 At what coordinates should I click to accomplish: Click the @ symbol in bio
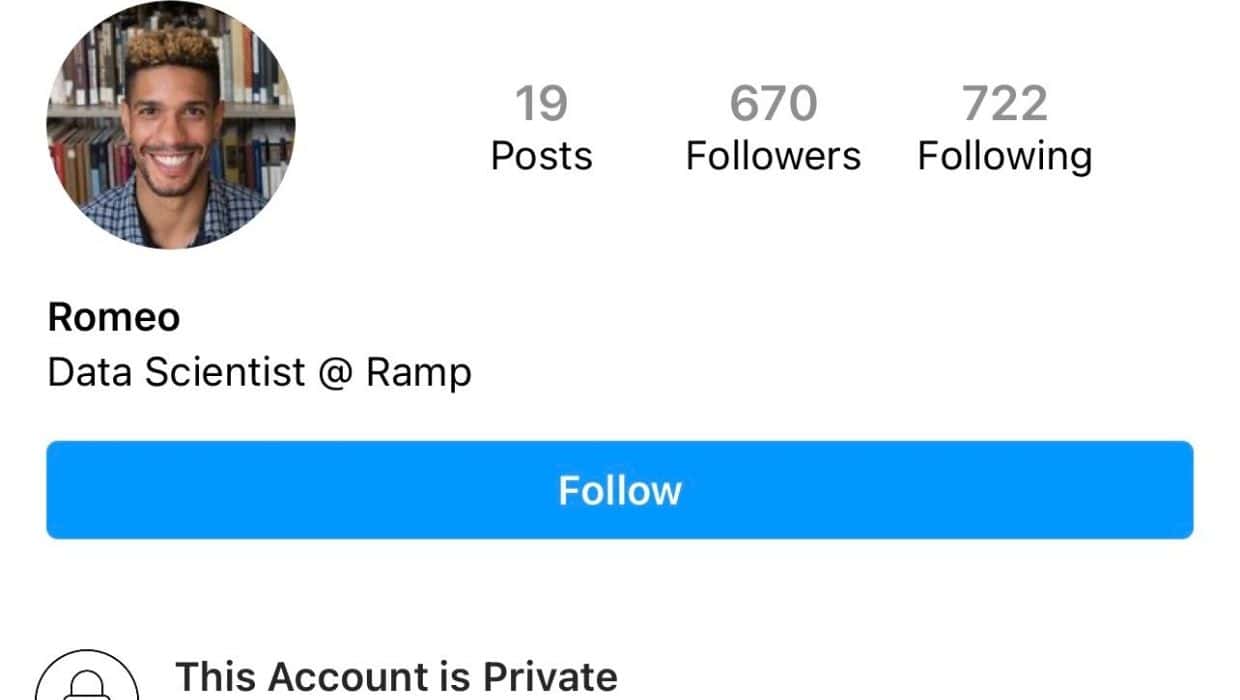click(x=335, y=374)
